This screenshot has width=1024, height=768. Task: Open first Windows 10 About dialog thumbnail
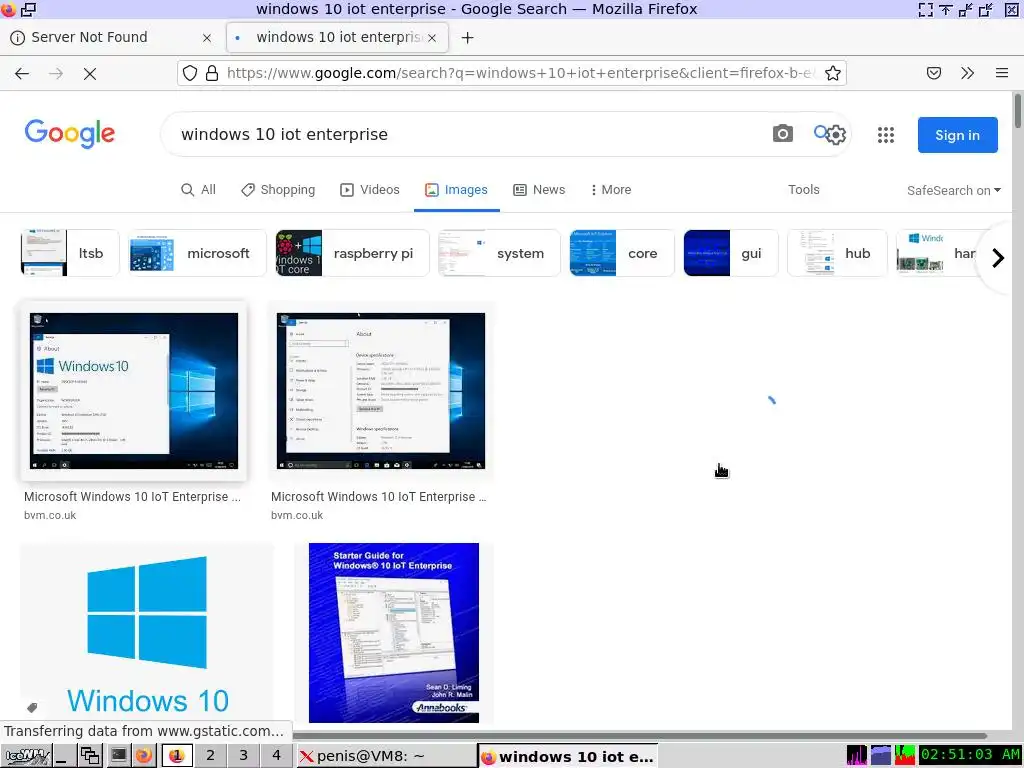(134, 391)
